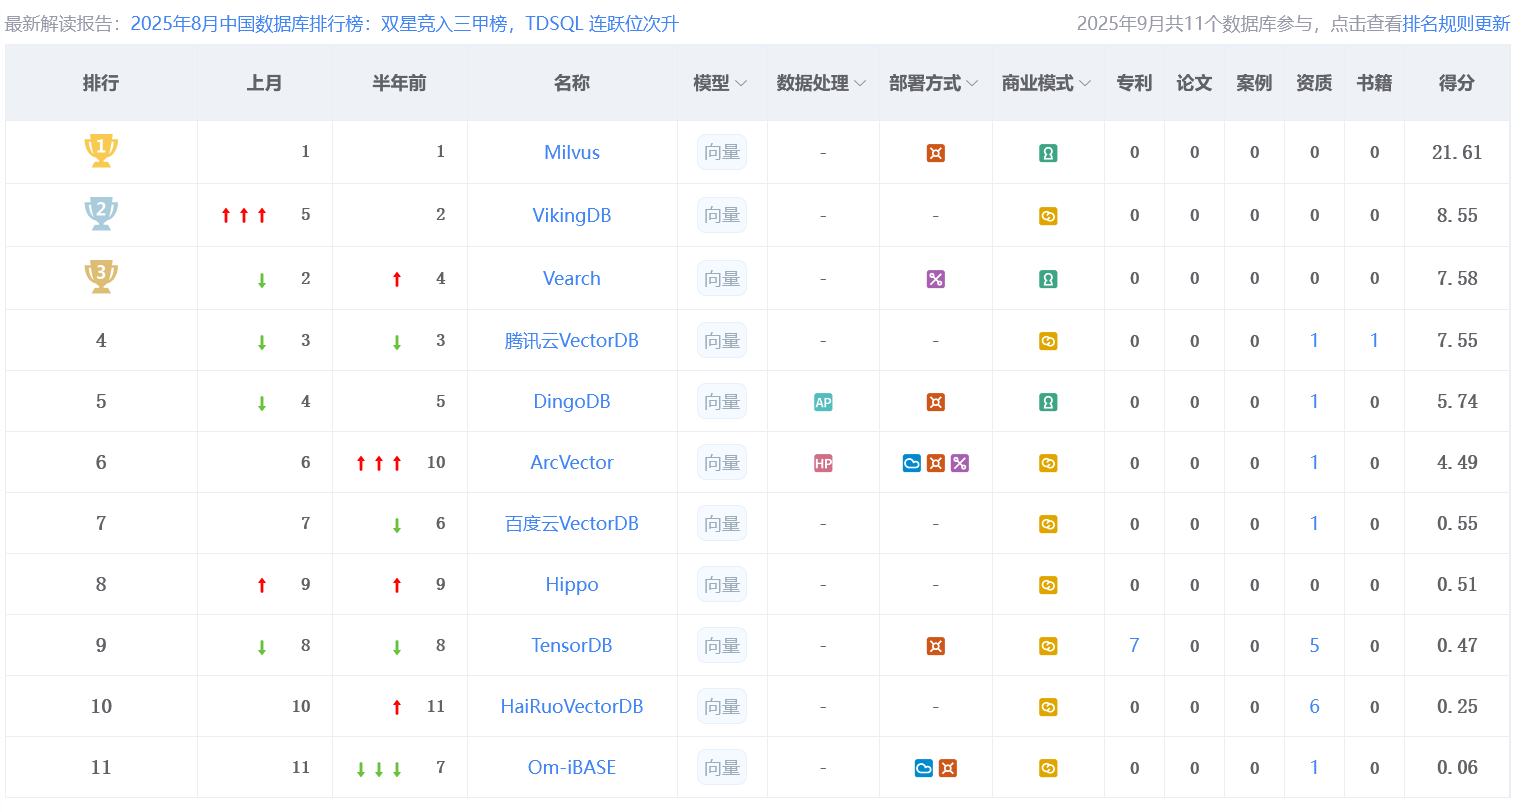Click 腾讯云VectorDB's yellow business model icon
This screenshot has width=1525, height=812.
(x=1048, y=341)
